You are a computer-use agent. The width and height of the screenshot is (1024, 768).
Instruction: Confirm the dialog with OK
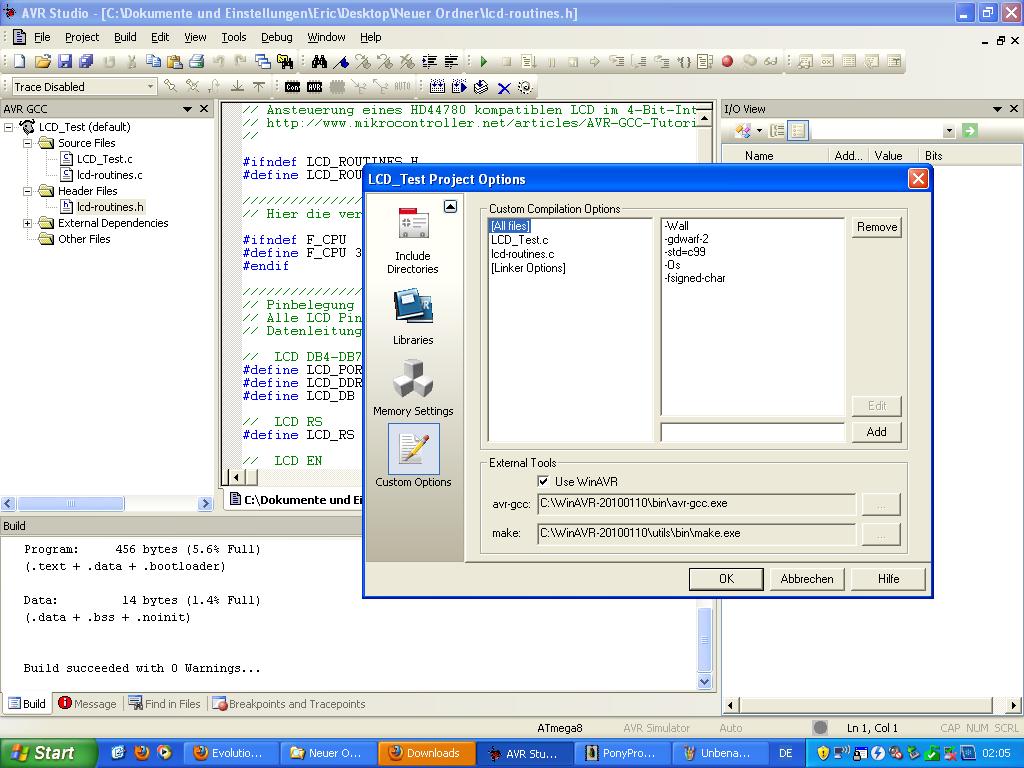(x=726, y=579)
